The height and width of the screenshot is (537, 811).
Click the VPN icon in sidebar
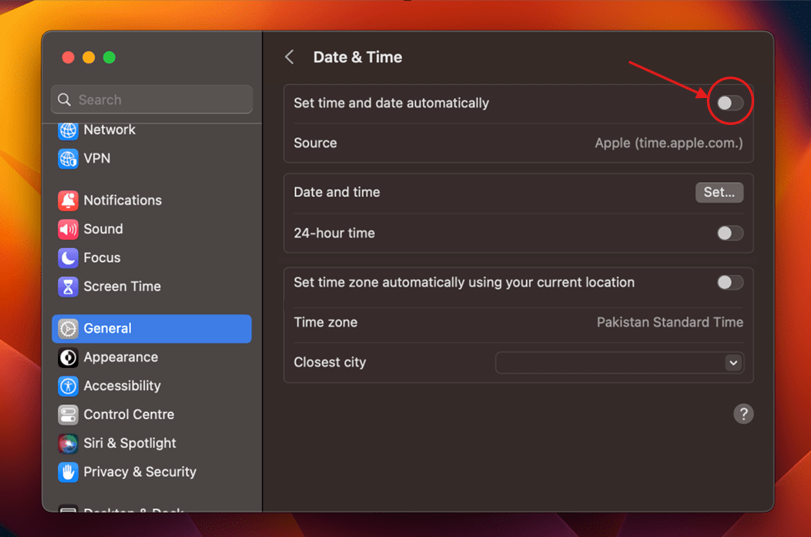pos(68,159)
